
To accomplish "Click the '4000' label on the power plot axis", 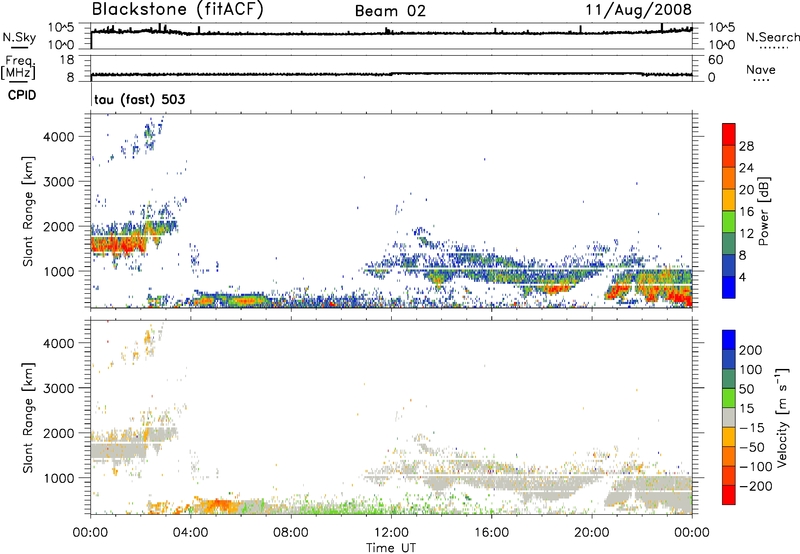I will (x=58, y=137).
